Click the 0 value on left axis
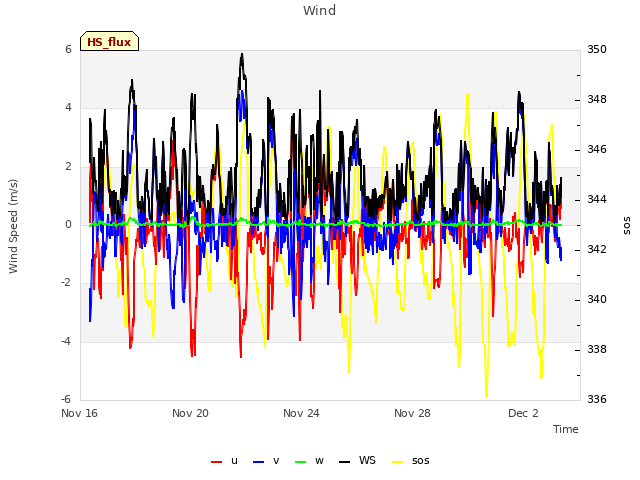 tap(68, 224)
